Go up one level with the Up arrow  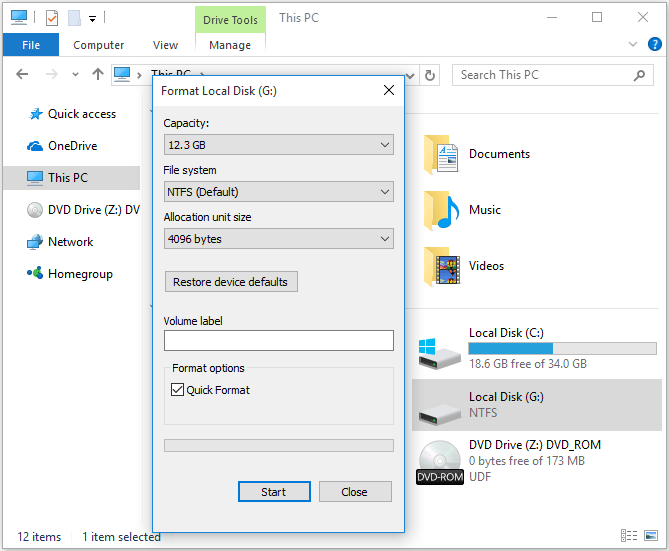[x=98, y=74]
